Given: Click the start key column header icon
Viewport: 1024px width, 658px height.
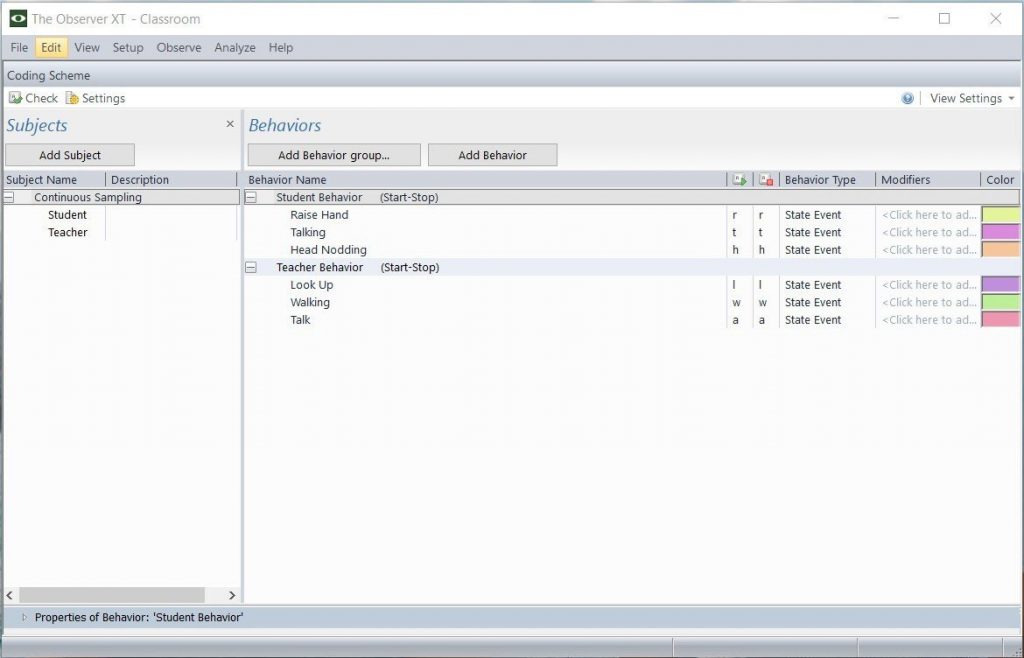Looking at the screenshot, I should [739, 180].
